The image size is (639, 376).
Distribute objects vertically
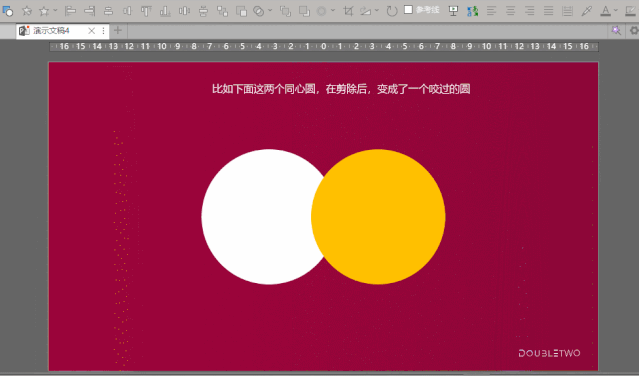pyautogui.click(x=203, y=11)
